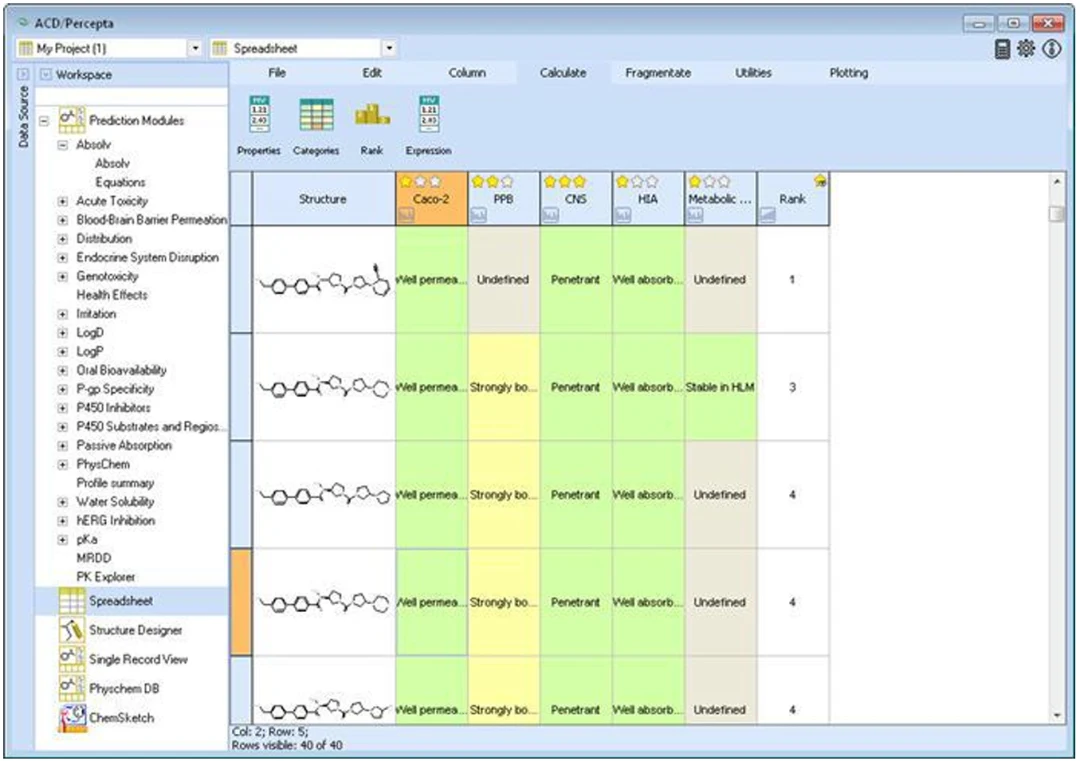
Task: Click the spreadsheet vertical scrollbar down arrow
Action: (x=1057, y=716)
